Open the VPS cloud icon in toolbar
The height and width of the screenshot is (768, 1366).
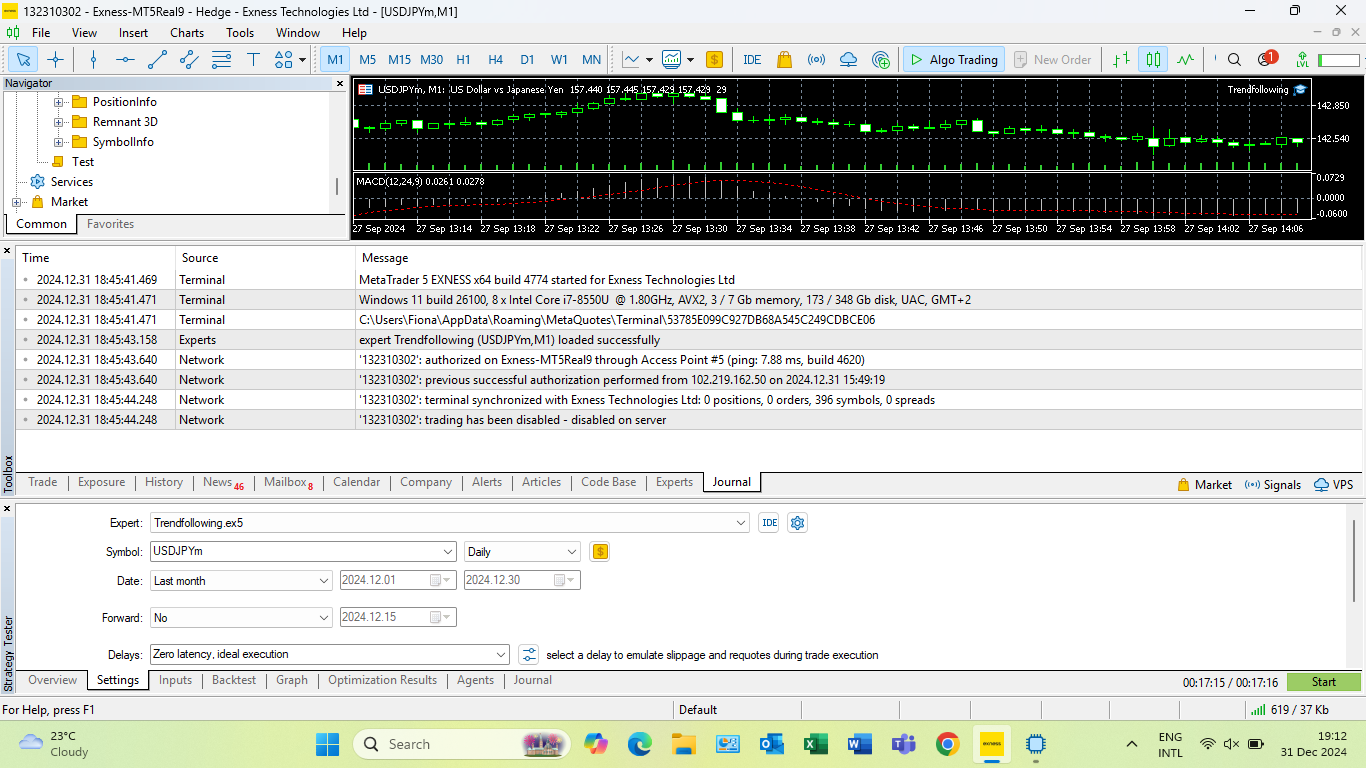point(848,60)
